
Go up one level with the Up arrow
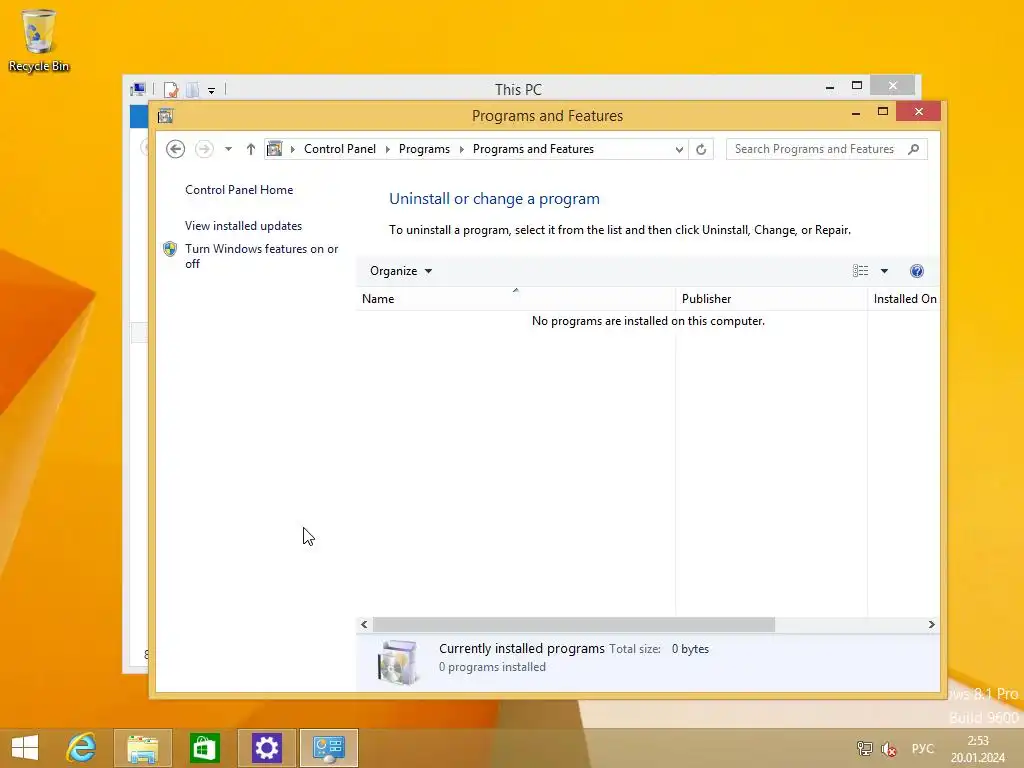[x=250, y=149]
